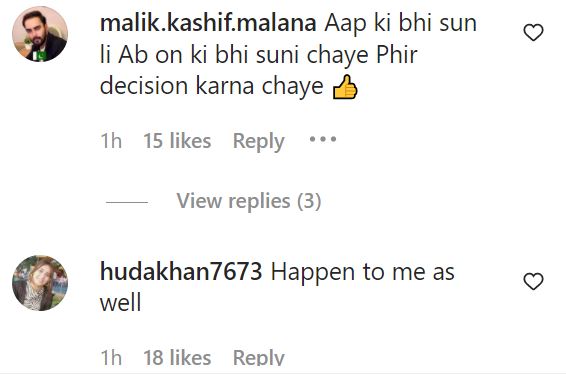566x389 pixels.
Task: Show who gave the 15 likes
Action: point(177,140)
